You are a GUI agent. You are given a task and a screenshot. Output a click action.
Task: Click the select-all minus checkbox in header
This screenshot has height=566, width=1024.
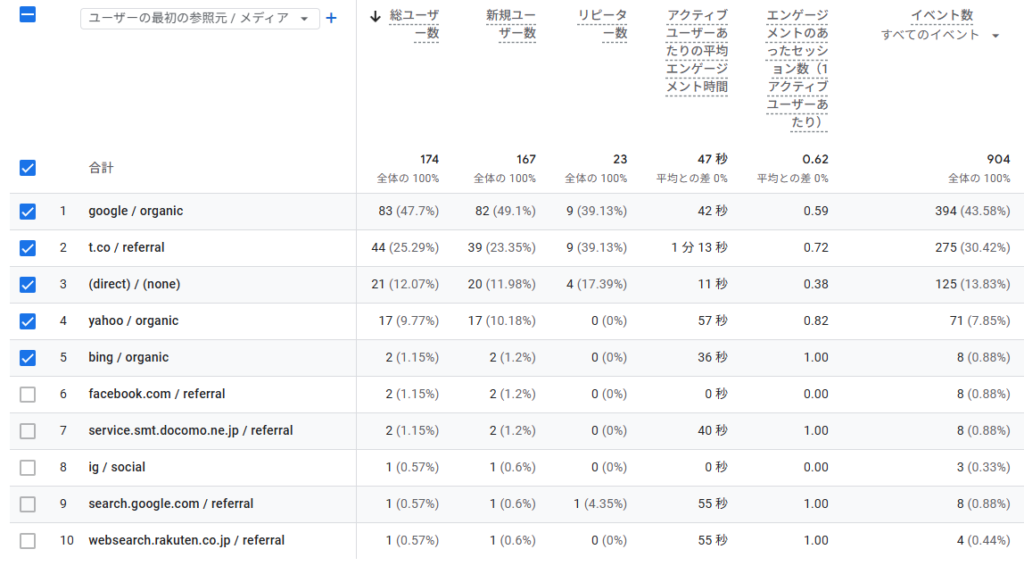point(27,14)
